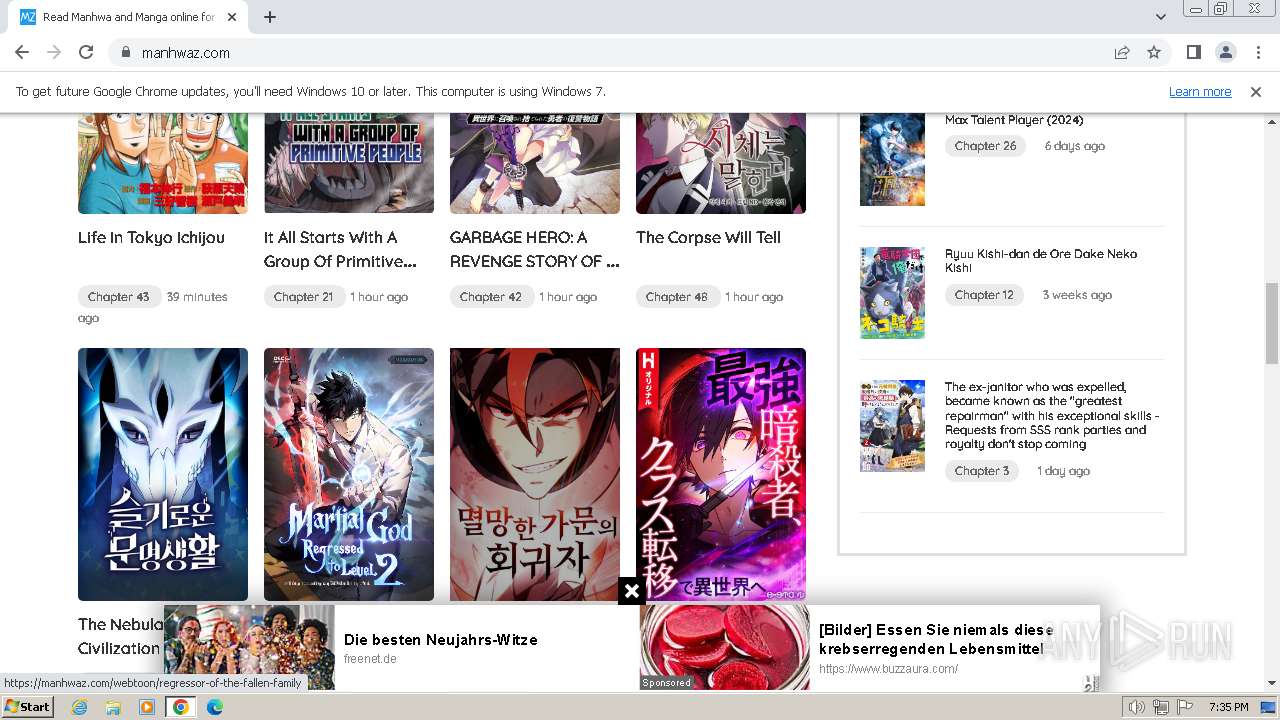Viewport: 1280px width, 720px height.
Task: Open The Nebula's Civilization title link
Action: click(120, 636)
